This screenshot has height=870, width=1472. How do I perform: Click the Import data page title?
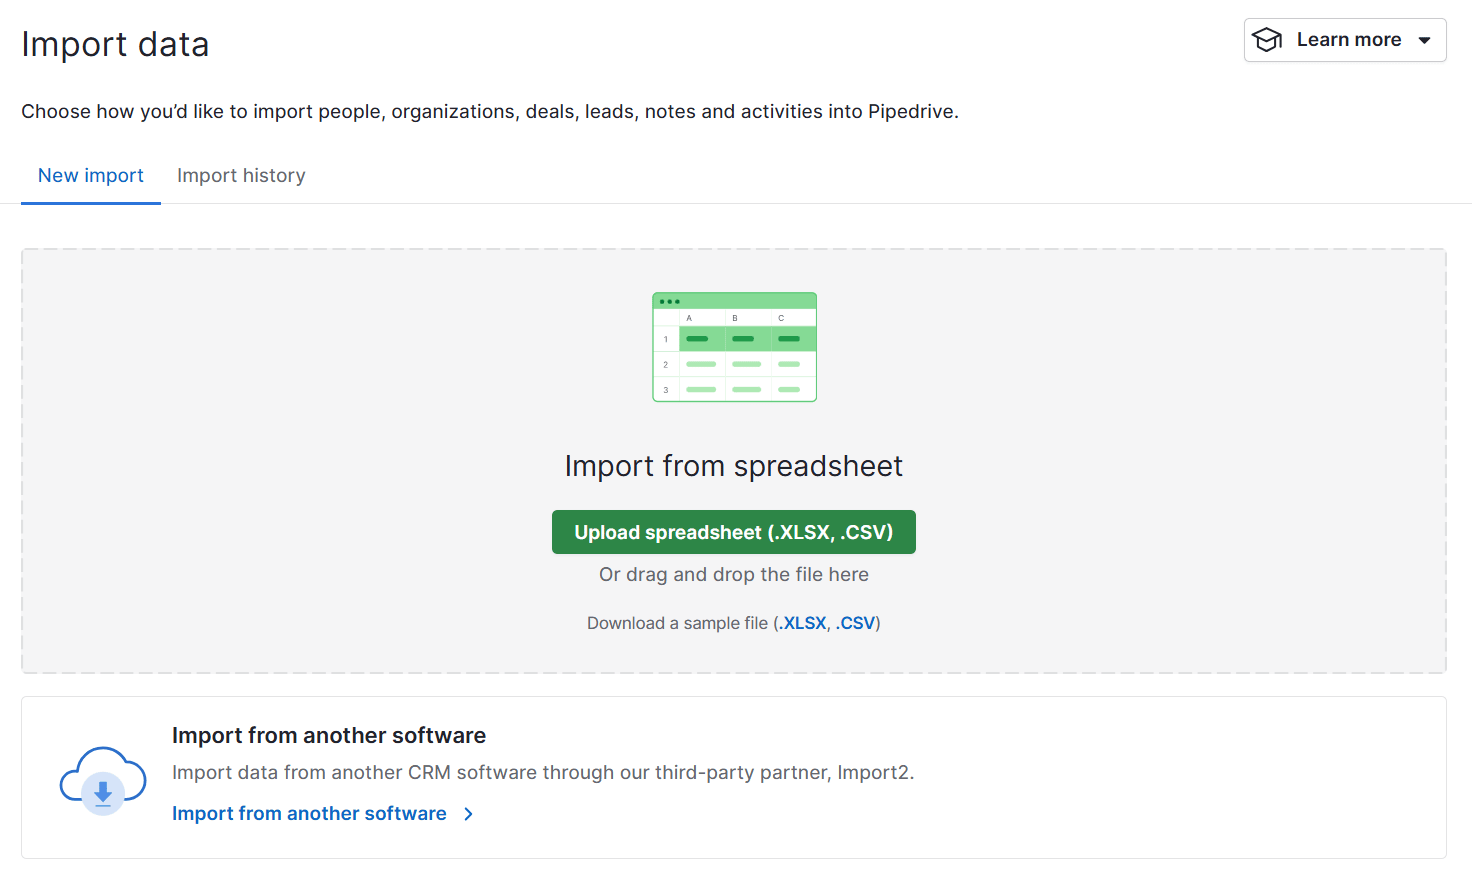(x=115, y=44)
